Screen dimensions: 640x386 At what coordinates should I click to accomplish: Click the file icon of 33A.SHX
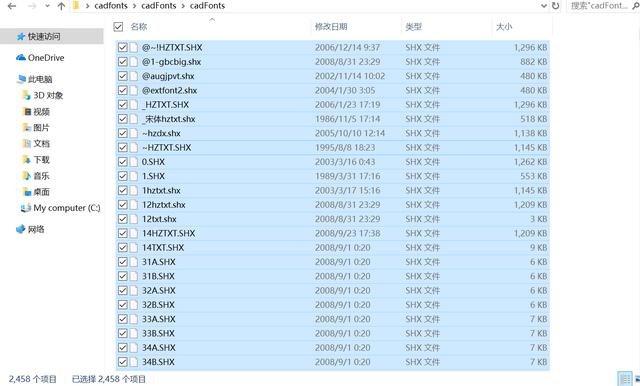pos(134,319)
